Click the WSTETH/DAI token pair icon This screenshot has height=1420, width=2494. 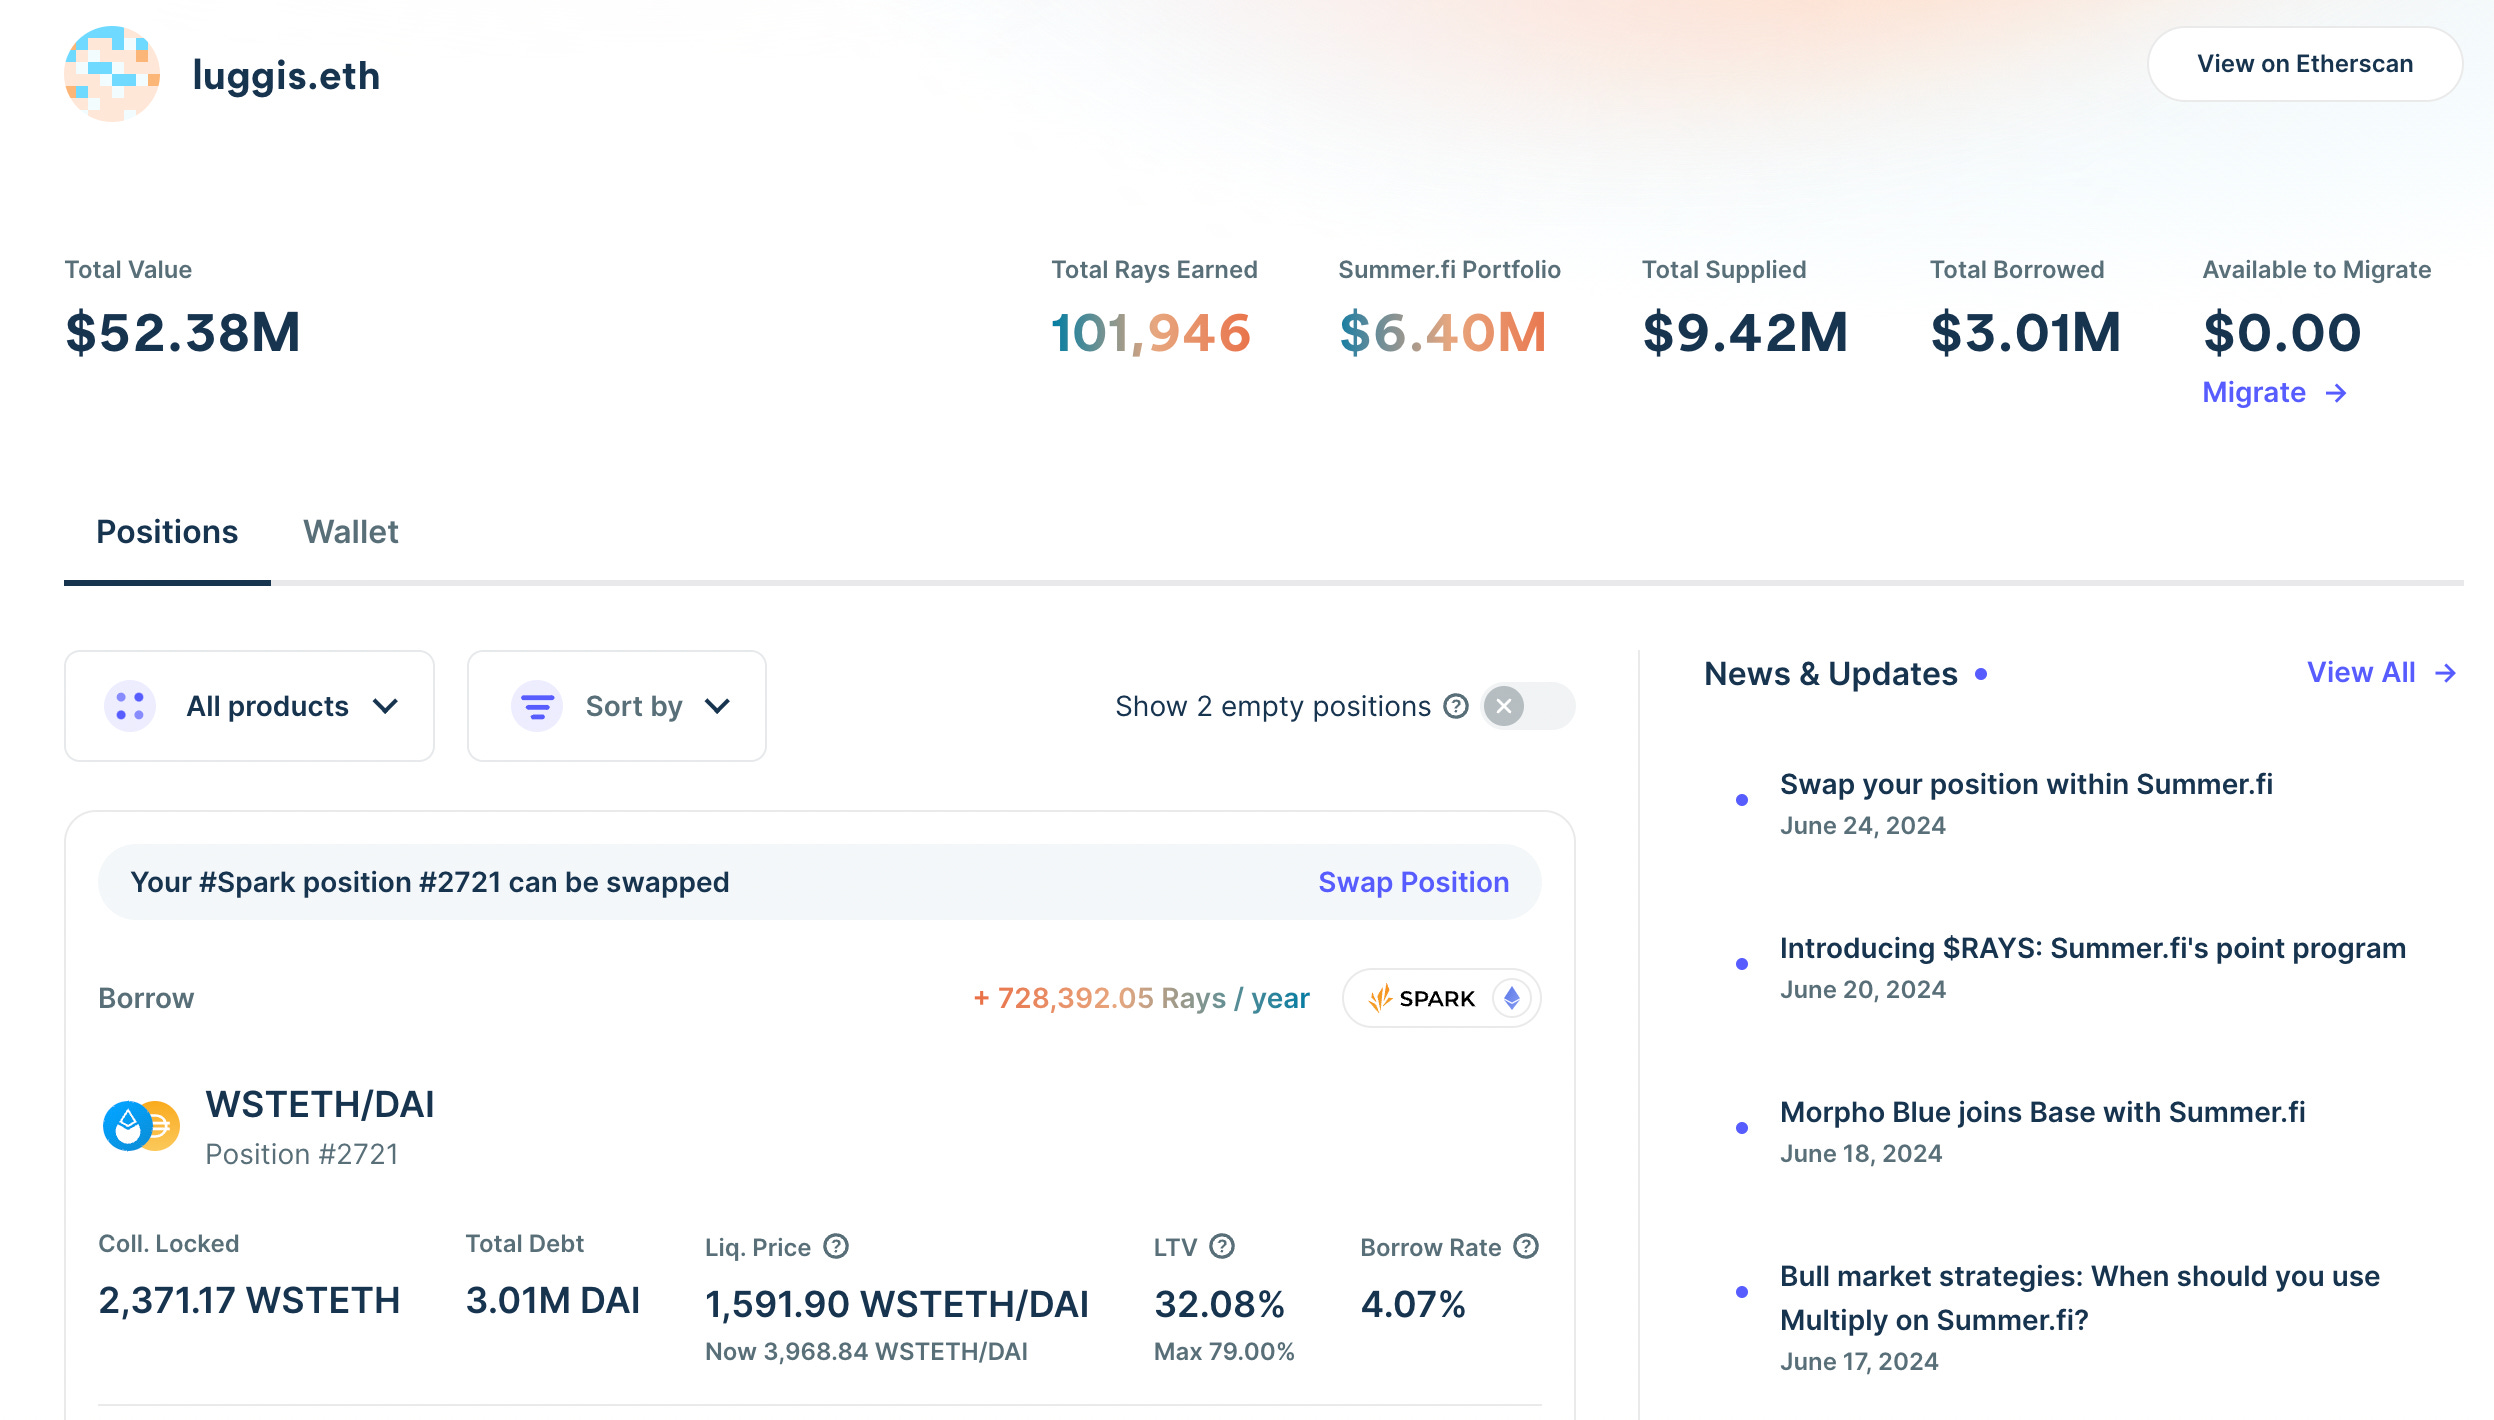pos(141,1126)
